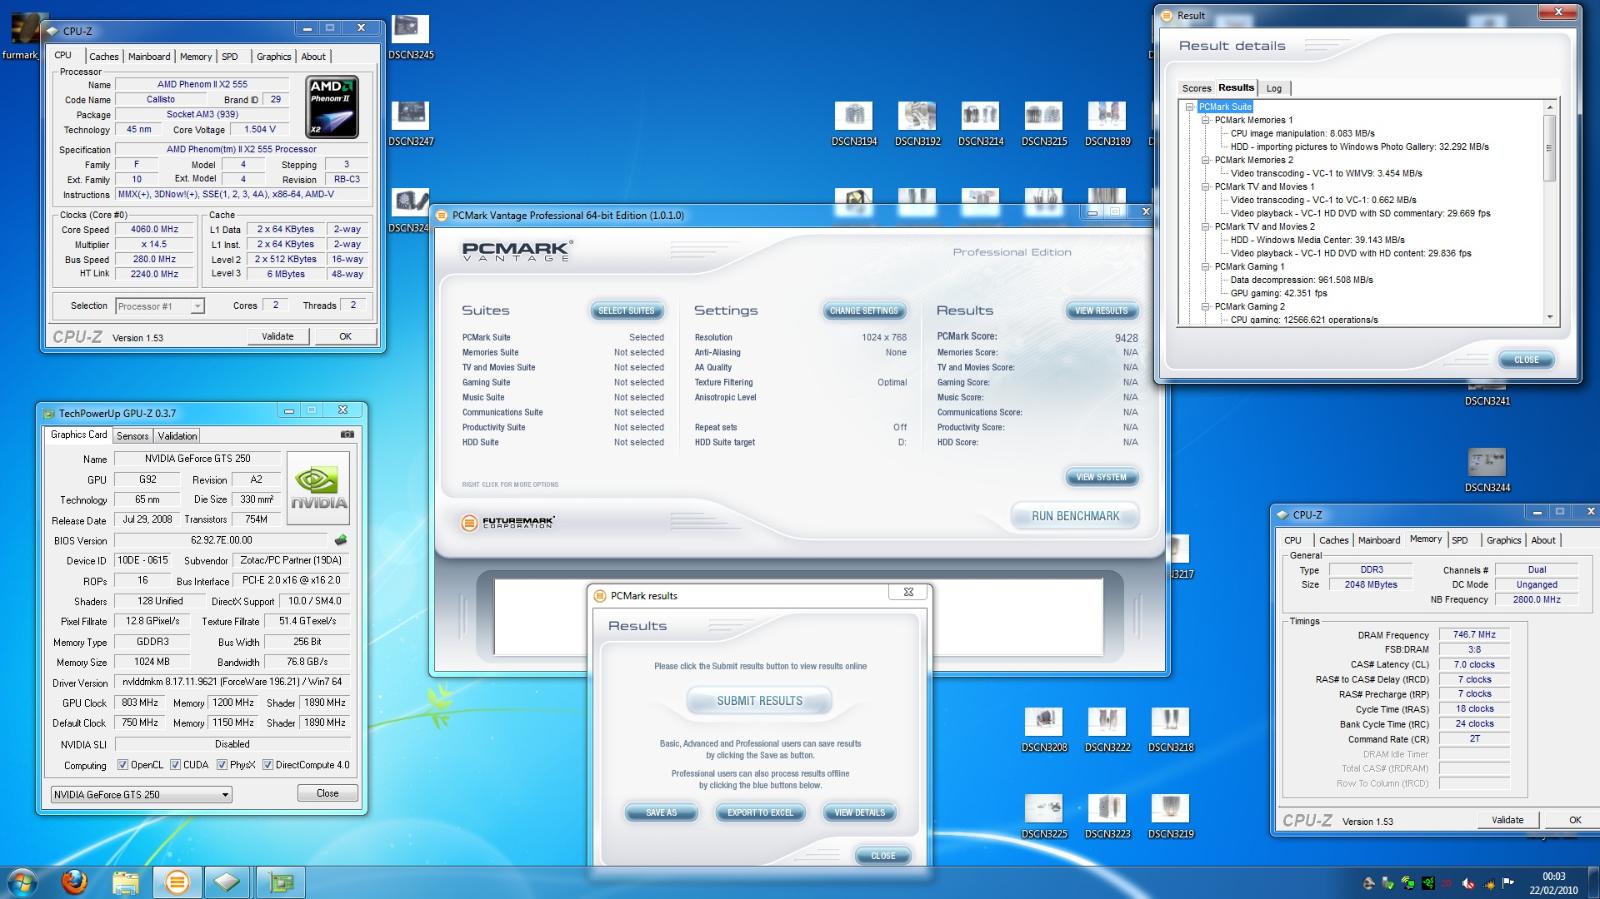
Task: Select the DSCN3214 desktop icon
Action: [980, 124]
